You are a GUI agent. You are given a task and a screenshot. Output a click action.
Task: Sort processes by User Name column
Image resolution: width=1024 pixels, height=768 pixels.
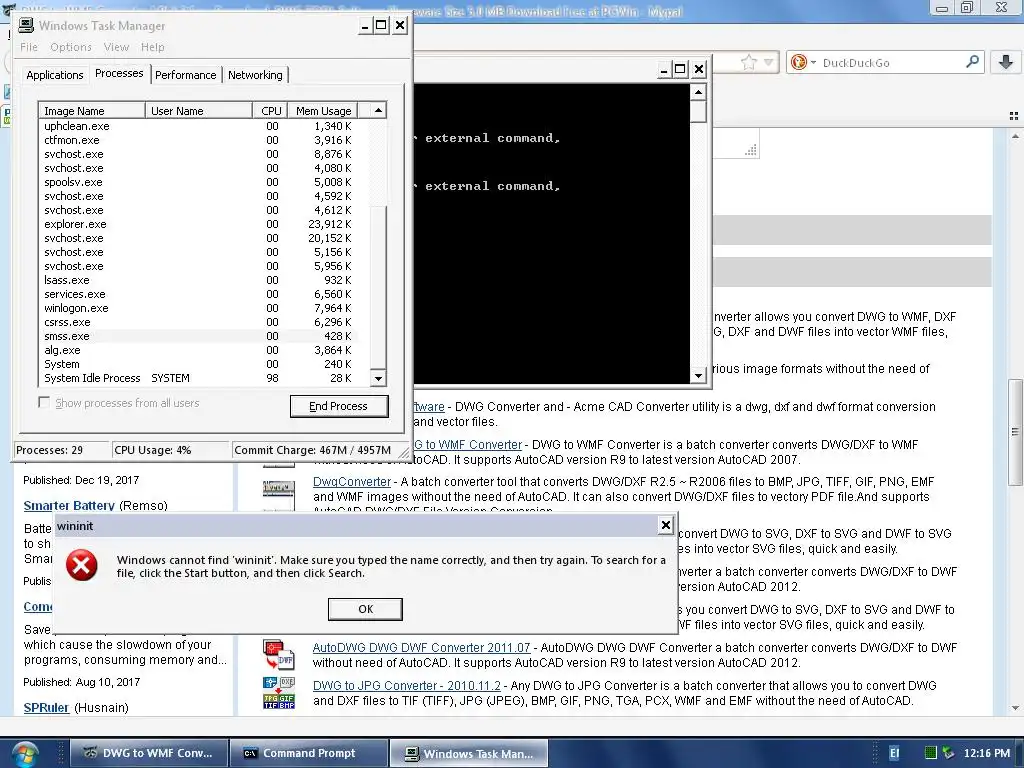pyautogui.click(x=199, y=110)
